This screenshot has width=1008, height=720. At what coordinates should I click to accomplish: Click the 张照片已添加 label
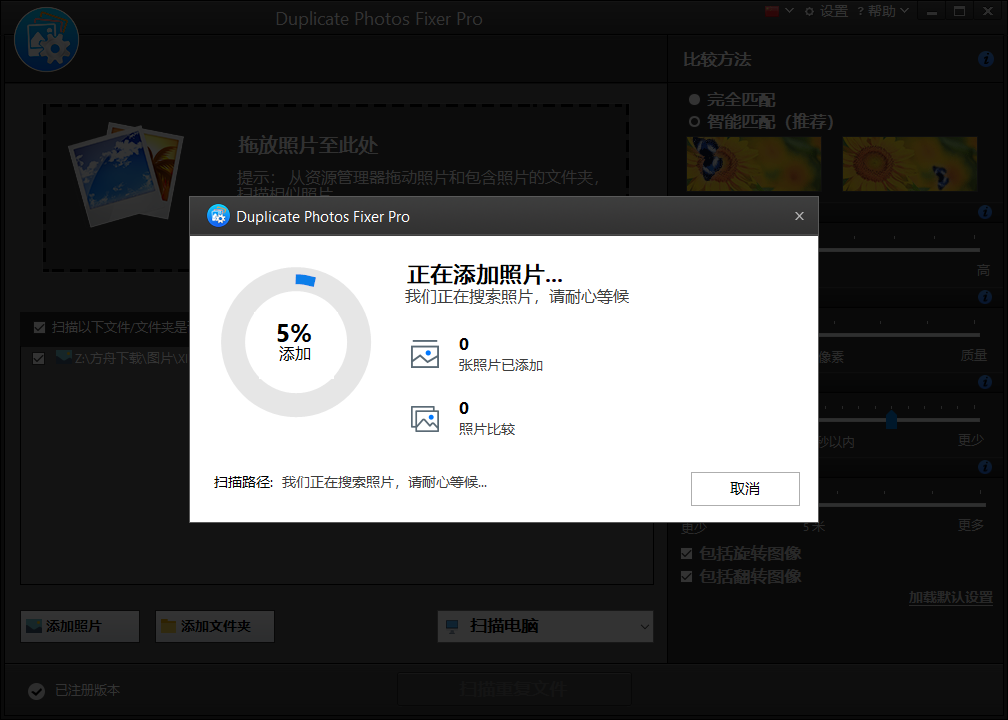[501, 365]
